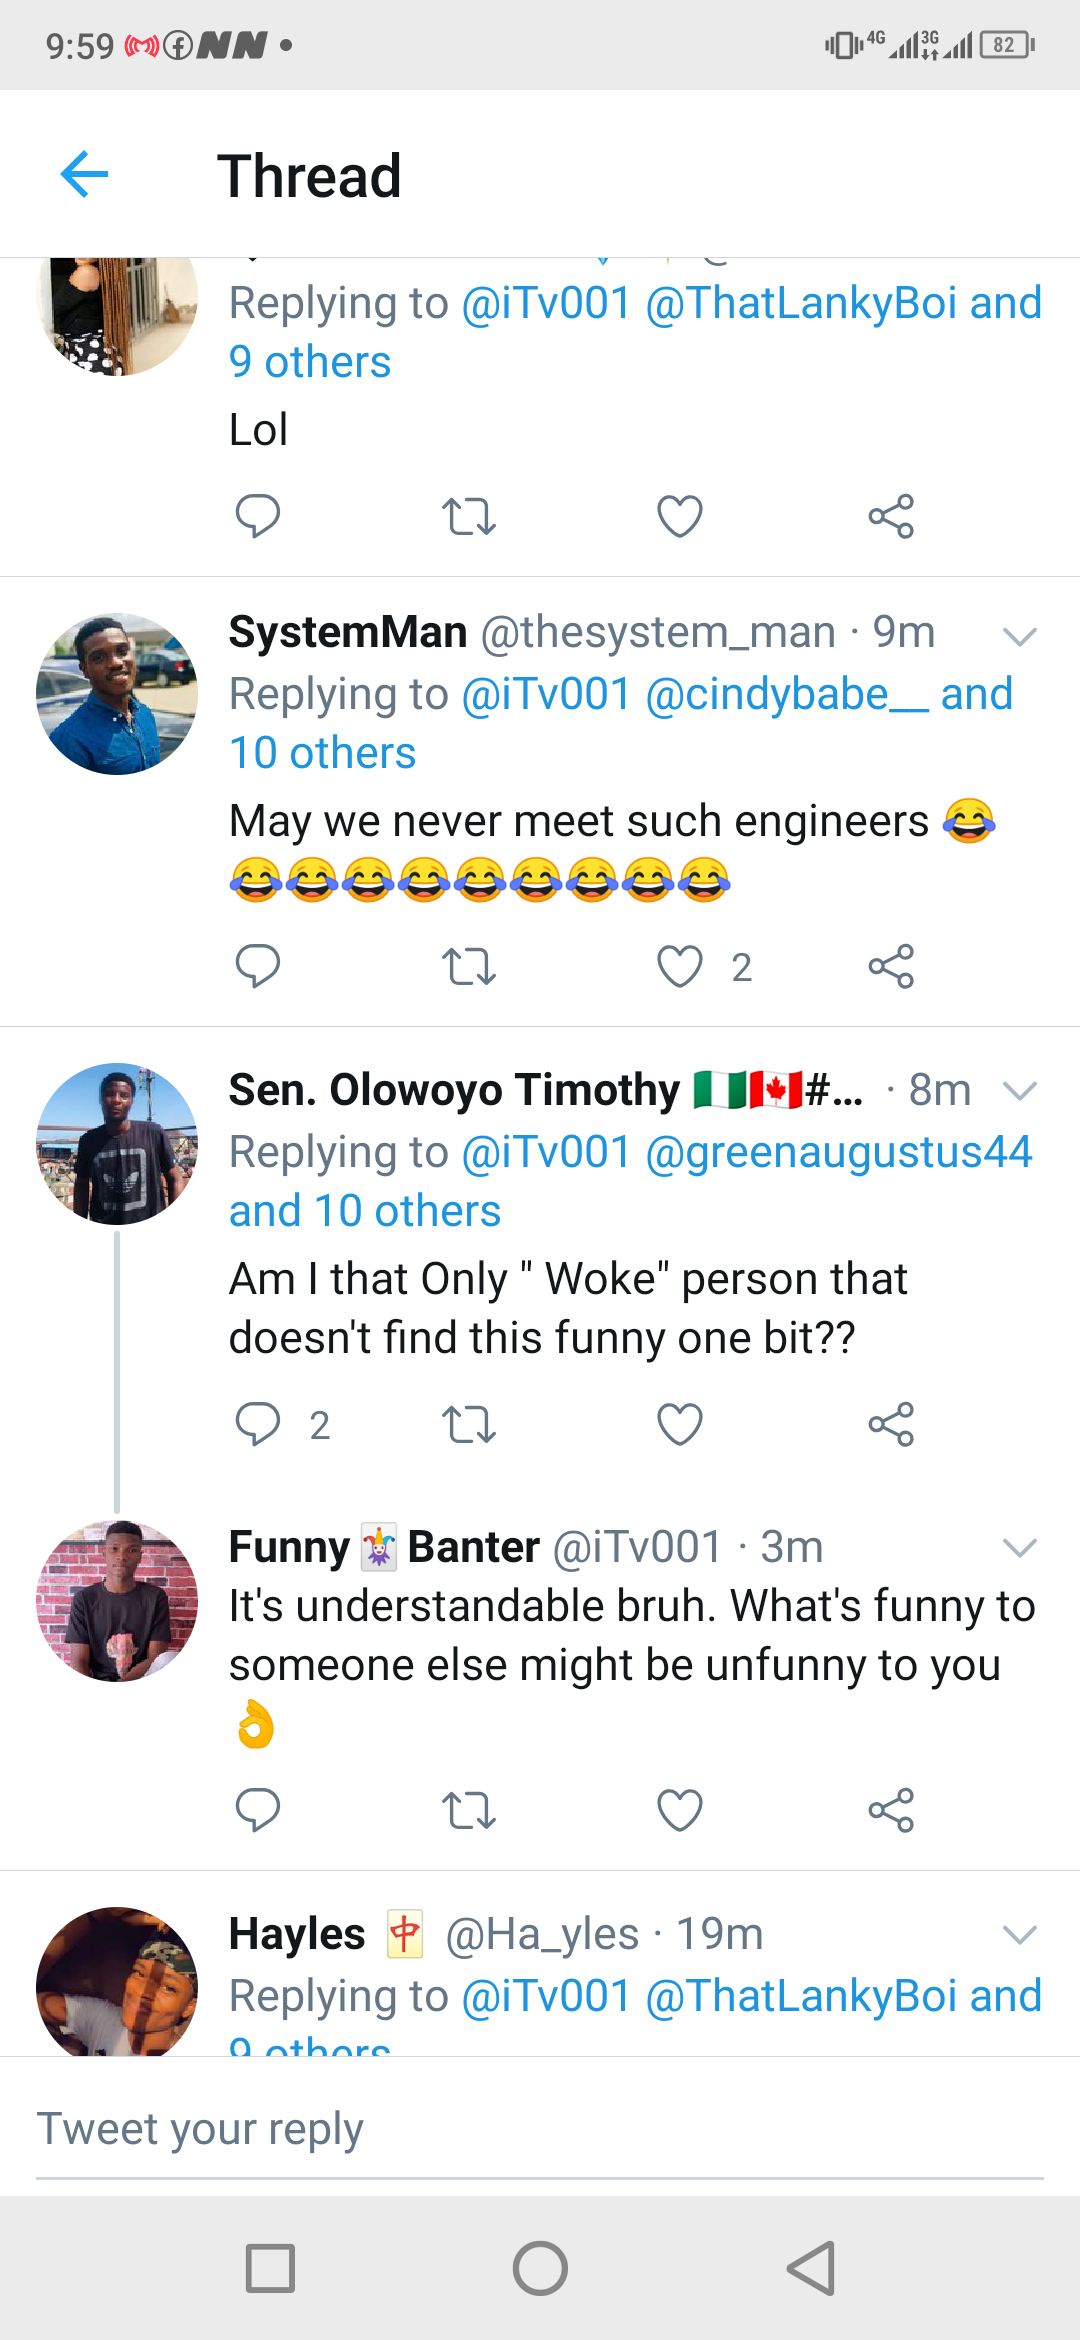Open the @greenaugustus44 mention link
Screen dimensions: 1080x2340
[x=838, y=1152]
